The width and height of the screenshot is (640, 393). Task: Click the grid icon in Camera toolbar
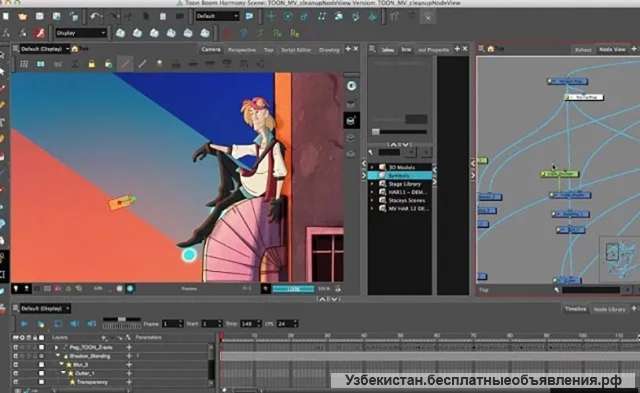click(x=24, y=64)
